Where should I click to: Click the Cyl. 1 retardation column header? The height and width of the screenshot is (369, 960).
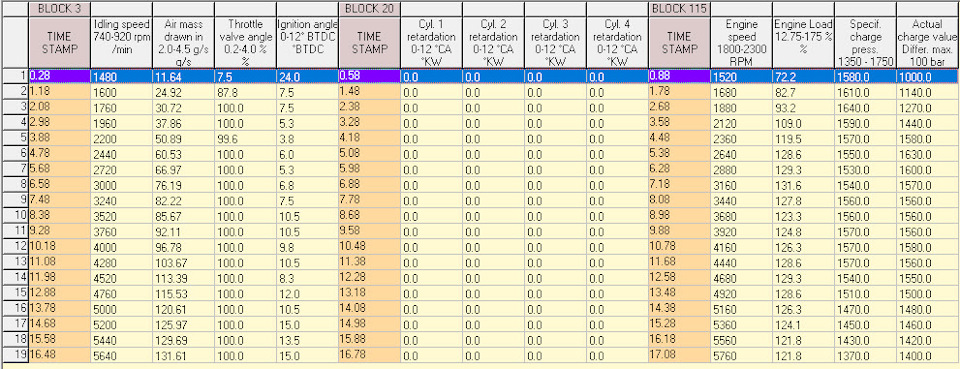point(431,42)
